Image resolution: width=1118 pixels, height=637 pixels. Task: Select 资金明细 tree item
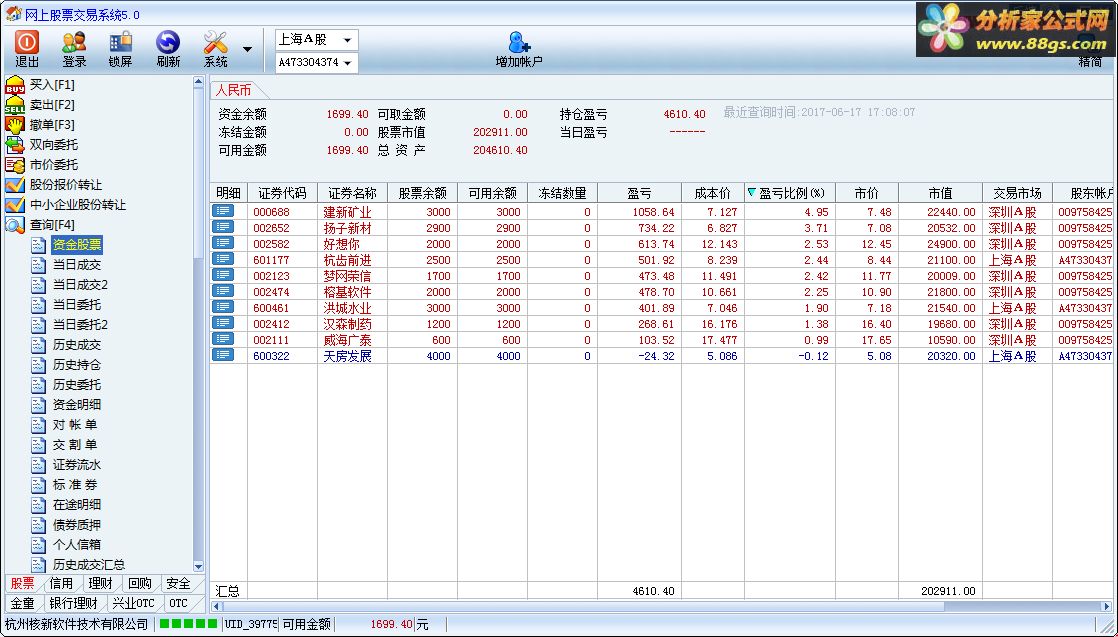(x=76, y=404)
